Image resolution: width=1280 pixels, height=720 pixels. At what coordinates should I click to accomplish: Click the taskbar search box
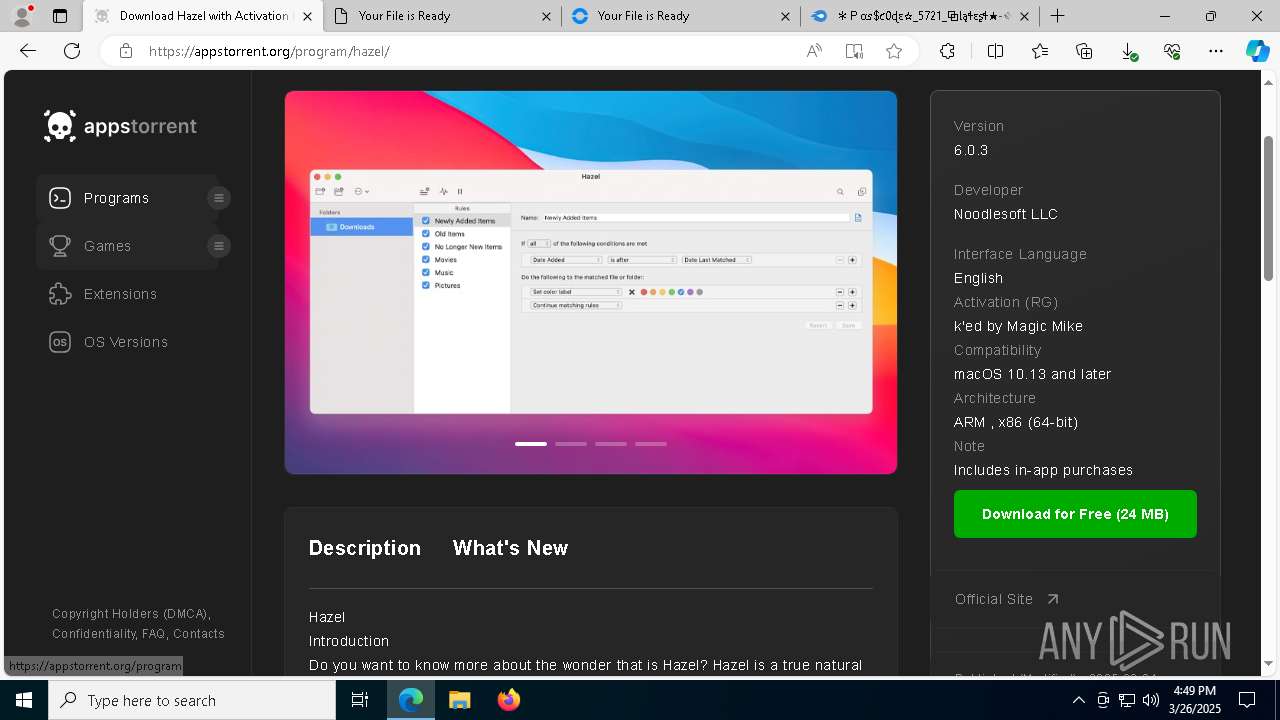(192, 700)
